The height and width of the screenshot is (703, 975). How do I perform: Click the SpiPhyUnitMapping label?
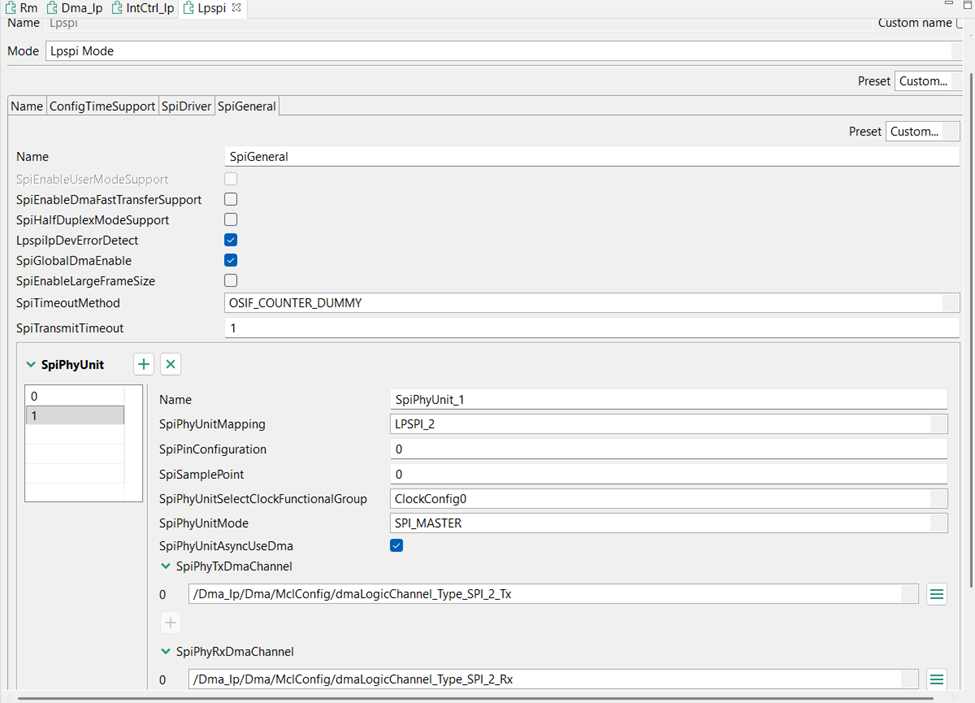click(x=212, y=424)
